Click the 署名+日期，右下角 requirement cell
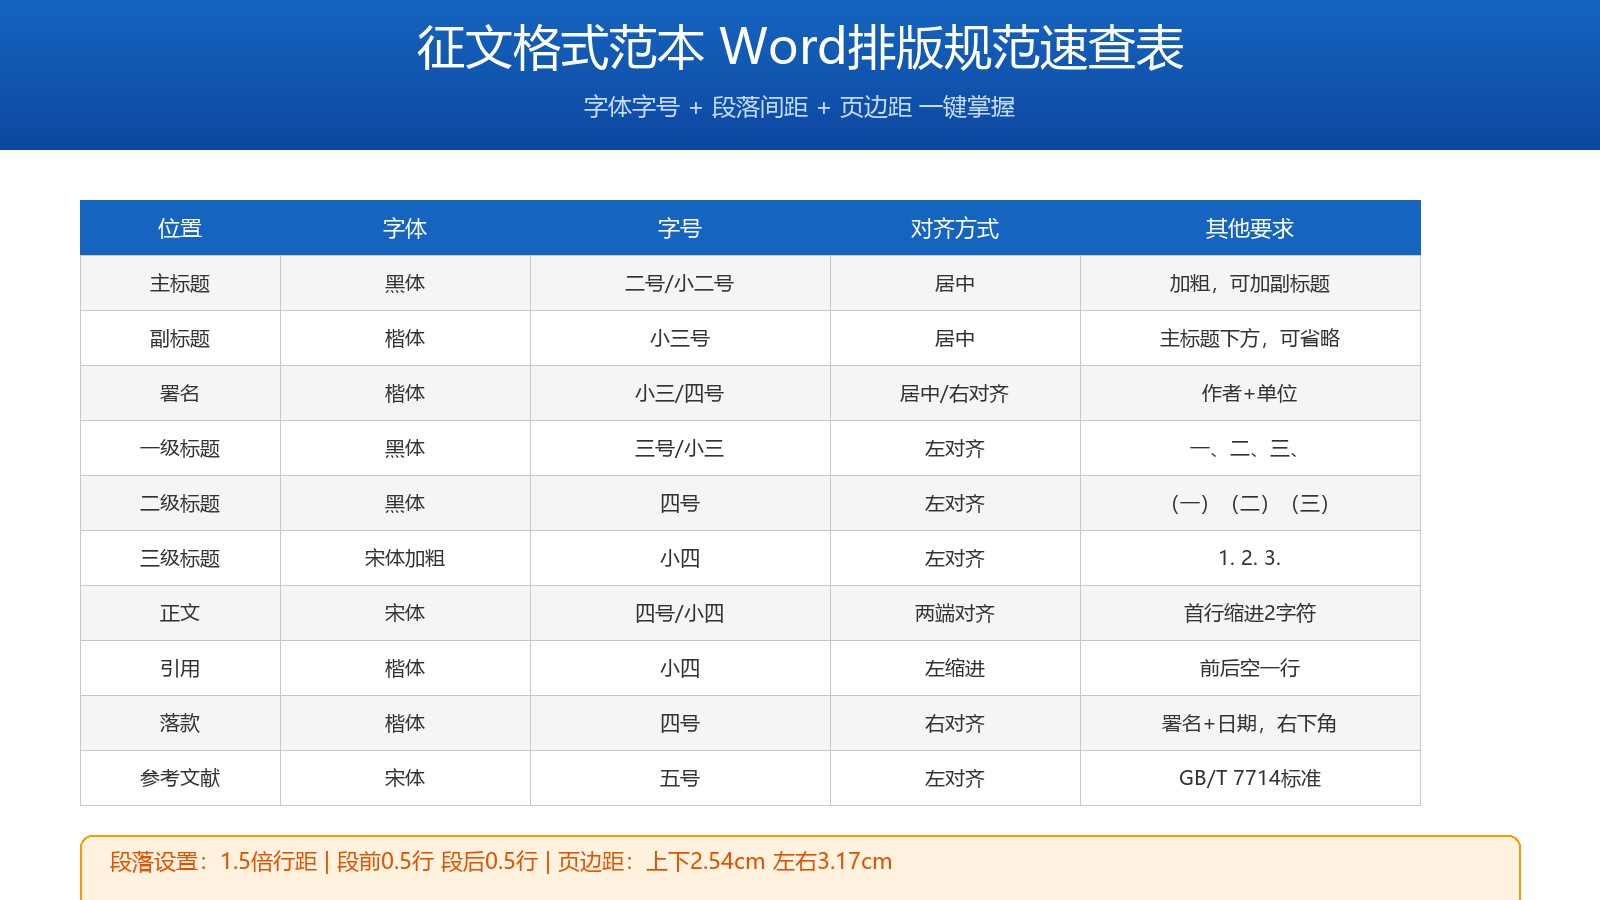 (1250, 723)
